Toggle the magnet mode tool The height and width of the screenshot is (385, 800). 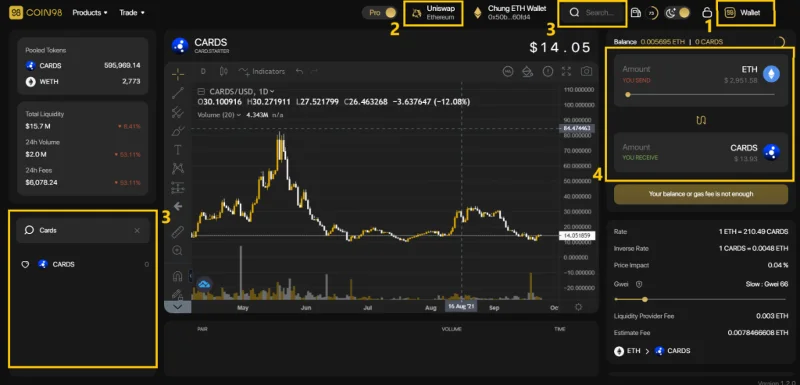coord(178,276)
